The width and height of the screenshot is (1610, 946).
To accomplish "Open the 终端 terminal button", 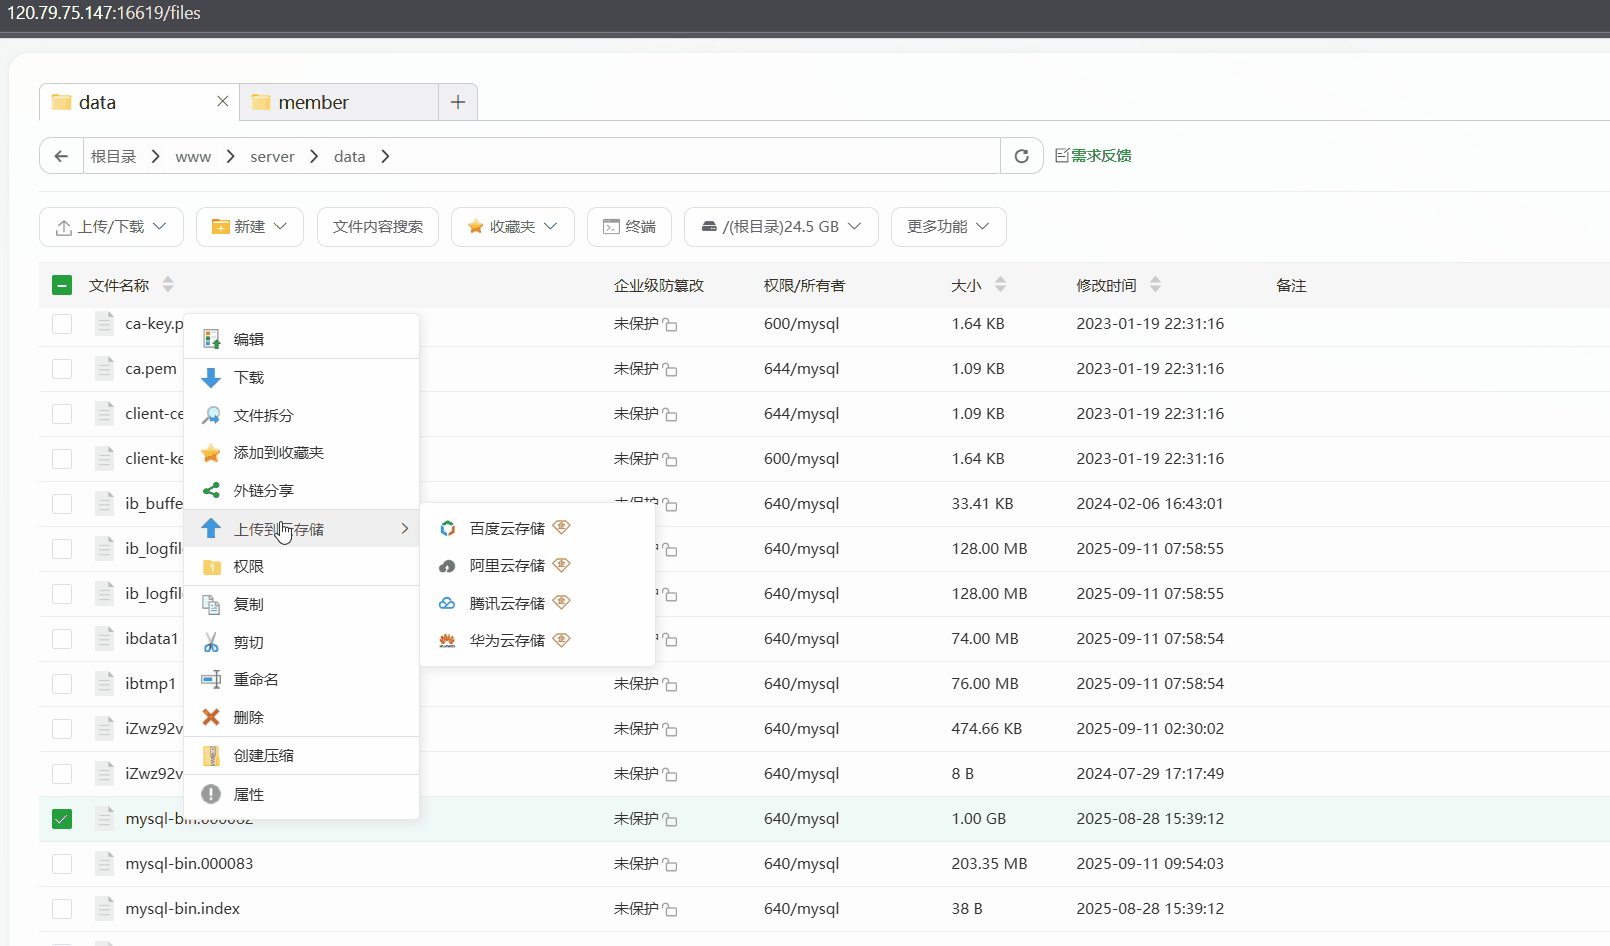I will coord(629,227).
